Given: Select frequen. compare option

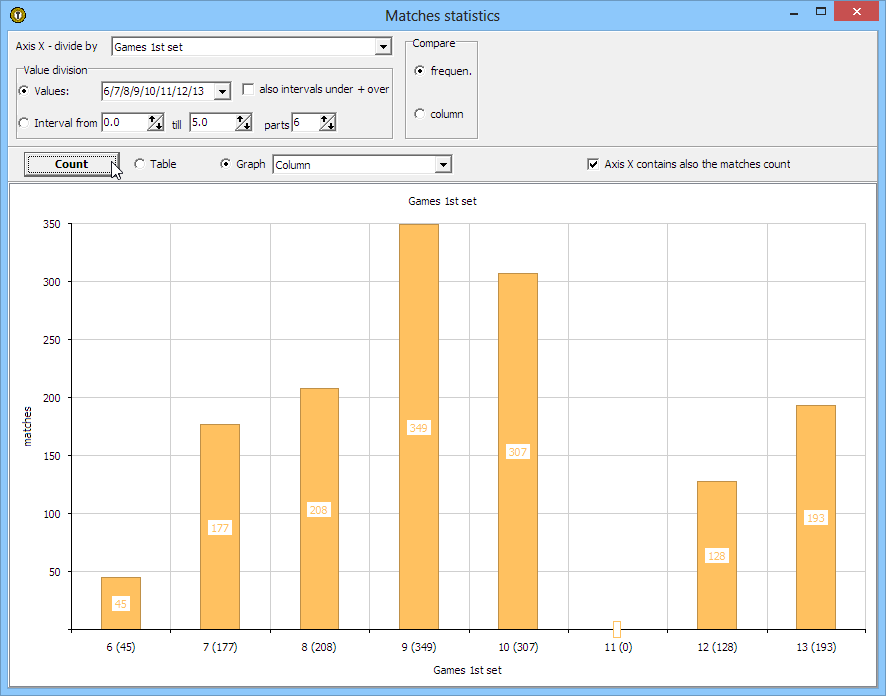Looking at the screenshot, I should coord(419,70).
